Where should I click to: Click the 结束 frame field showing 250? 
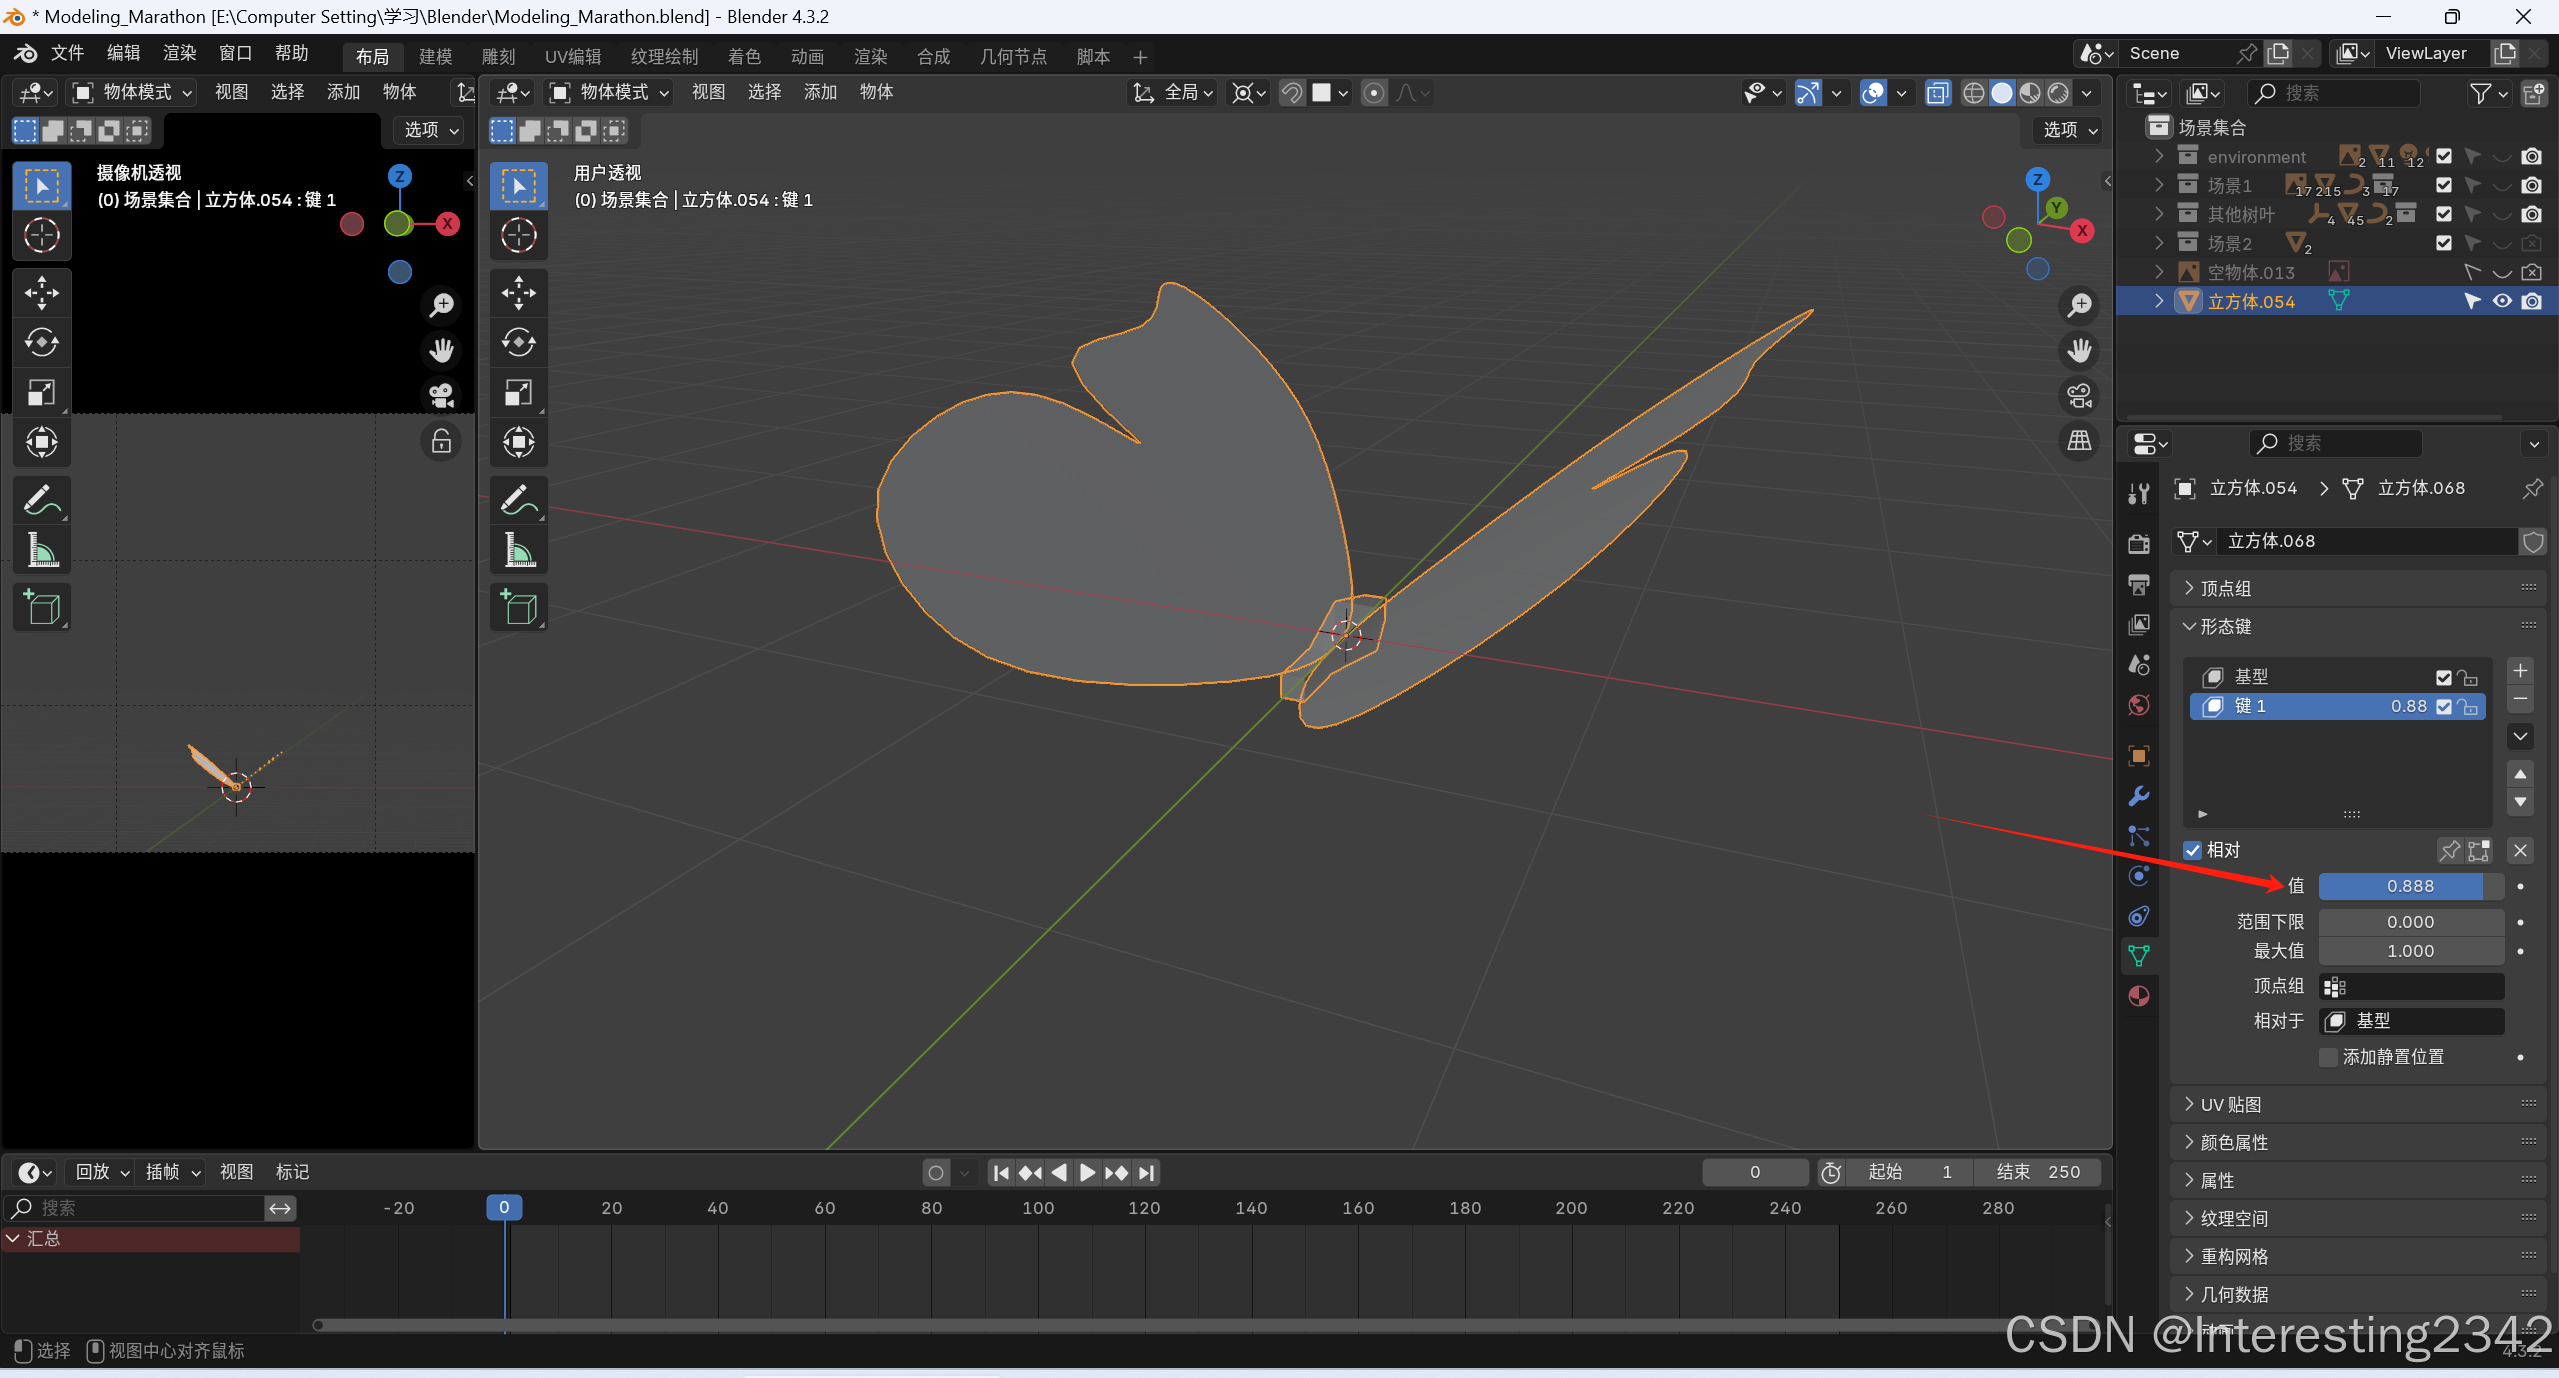pyautogui.click(x=2038, y=1172)
